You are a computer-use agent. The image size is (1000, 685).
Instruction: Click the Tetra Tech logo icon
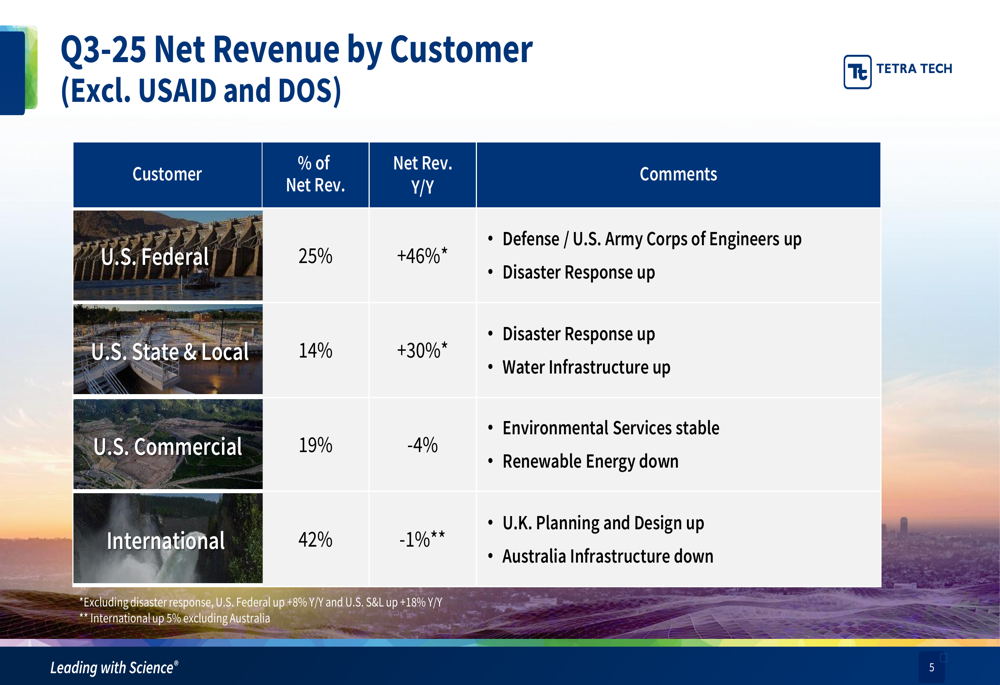coord(858,71)
